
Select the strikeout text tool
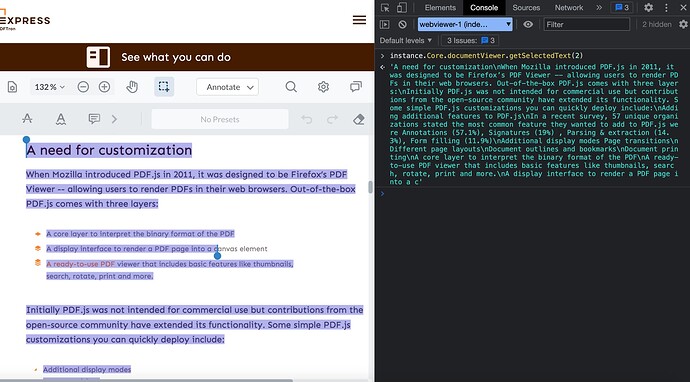[x=27, y=119]
